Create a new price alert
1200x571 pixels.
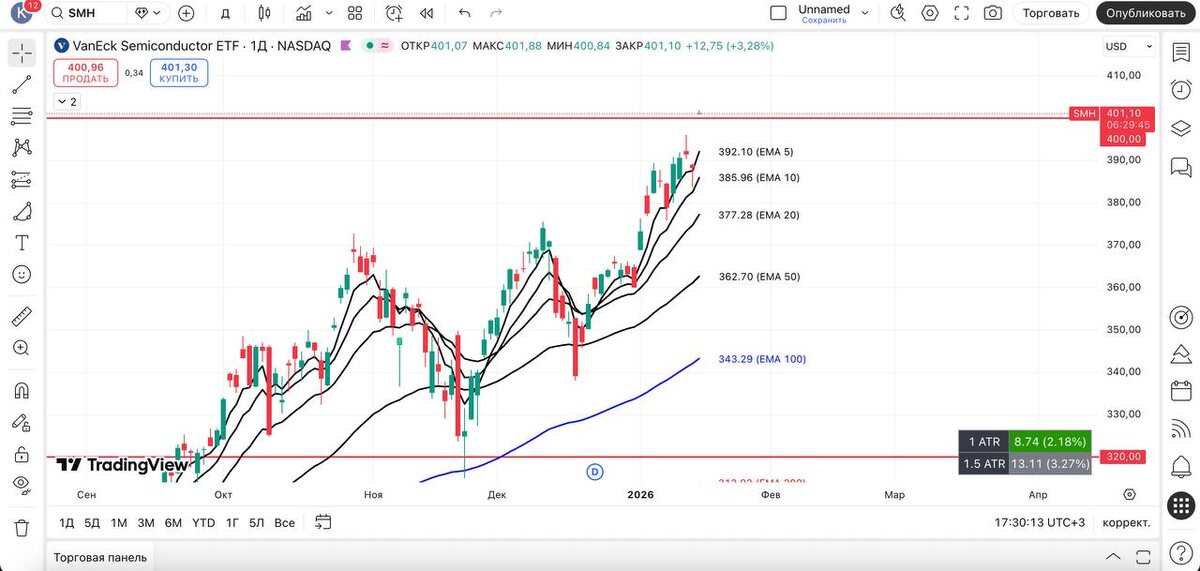click(394, 13)
